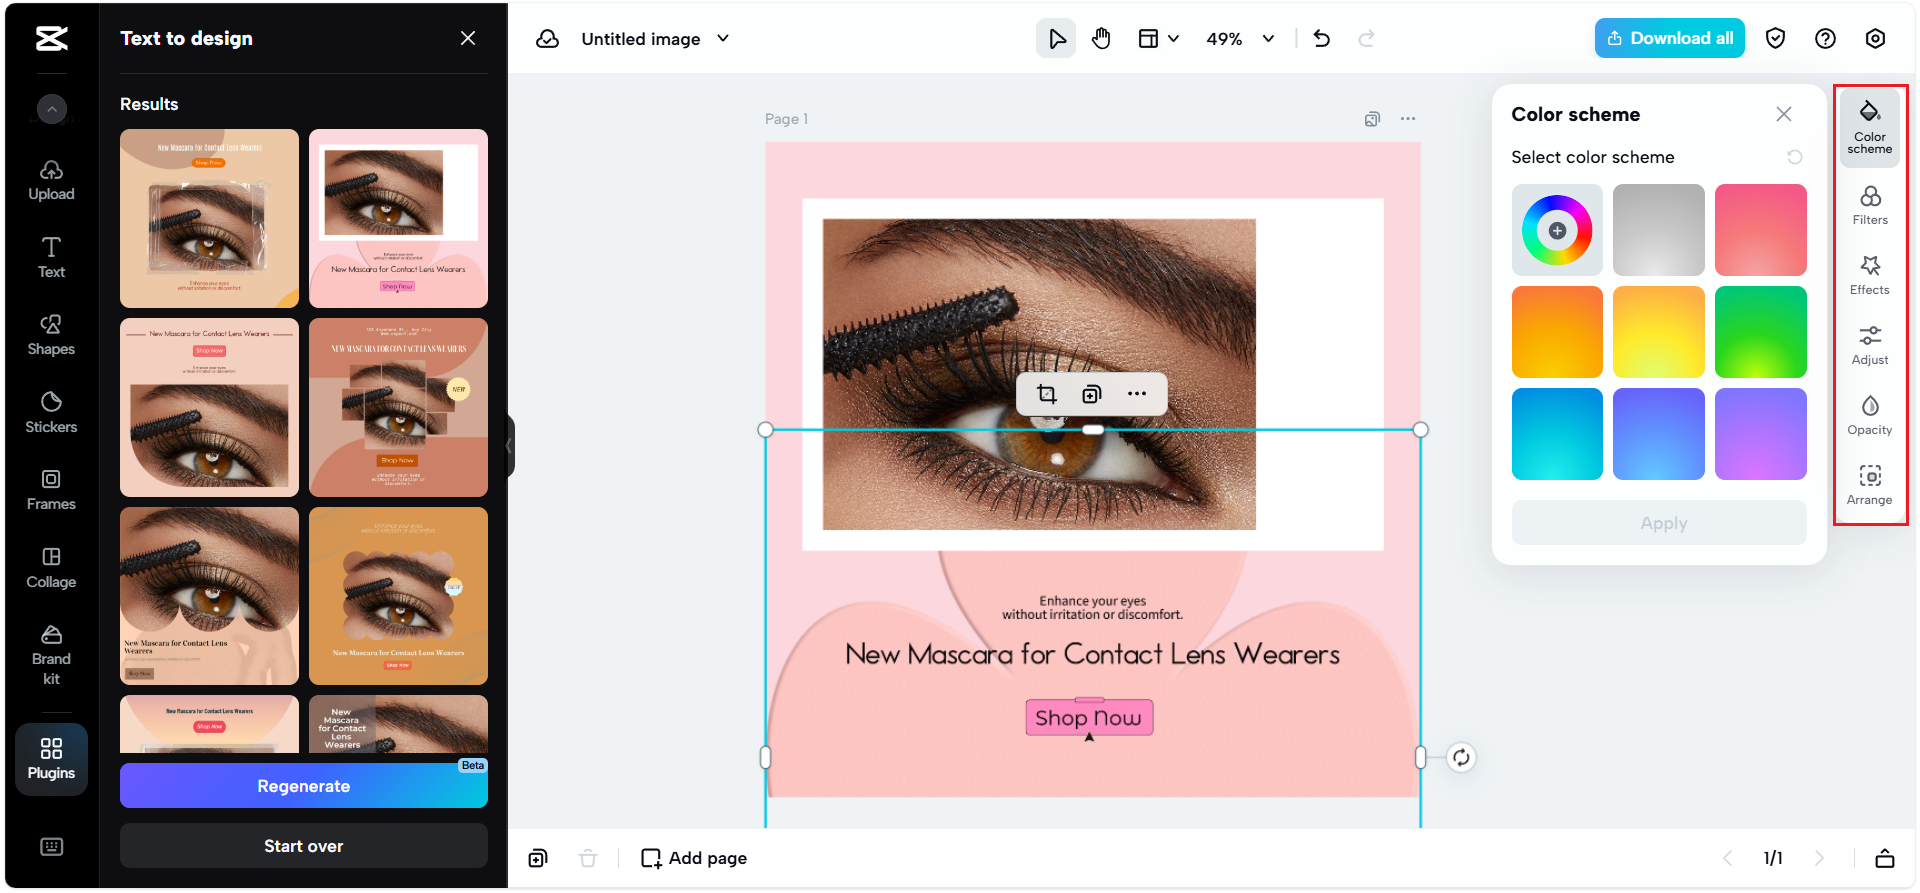Viewport: 1920px width, 893px height.
Task: Open more options in floating element toolbar
Action: pyautogui.click(x=1137, y=394)
